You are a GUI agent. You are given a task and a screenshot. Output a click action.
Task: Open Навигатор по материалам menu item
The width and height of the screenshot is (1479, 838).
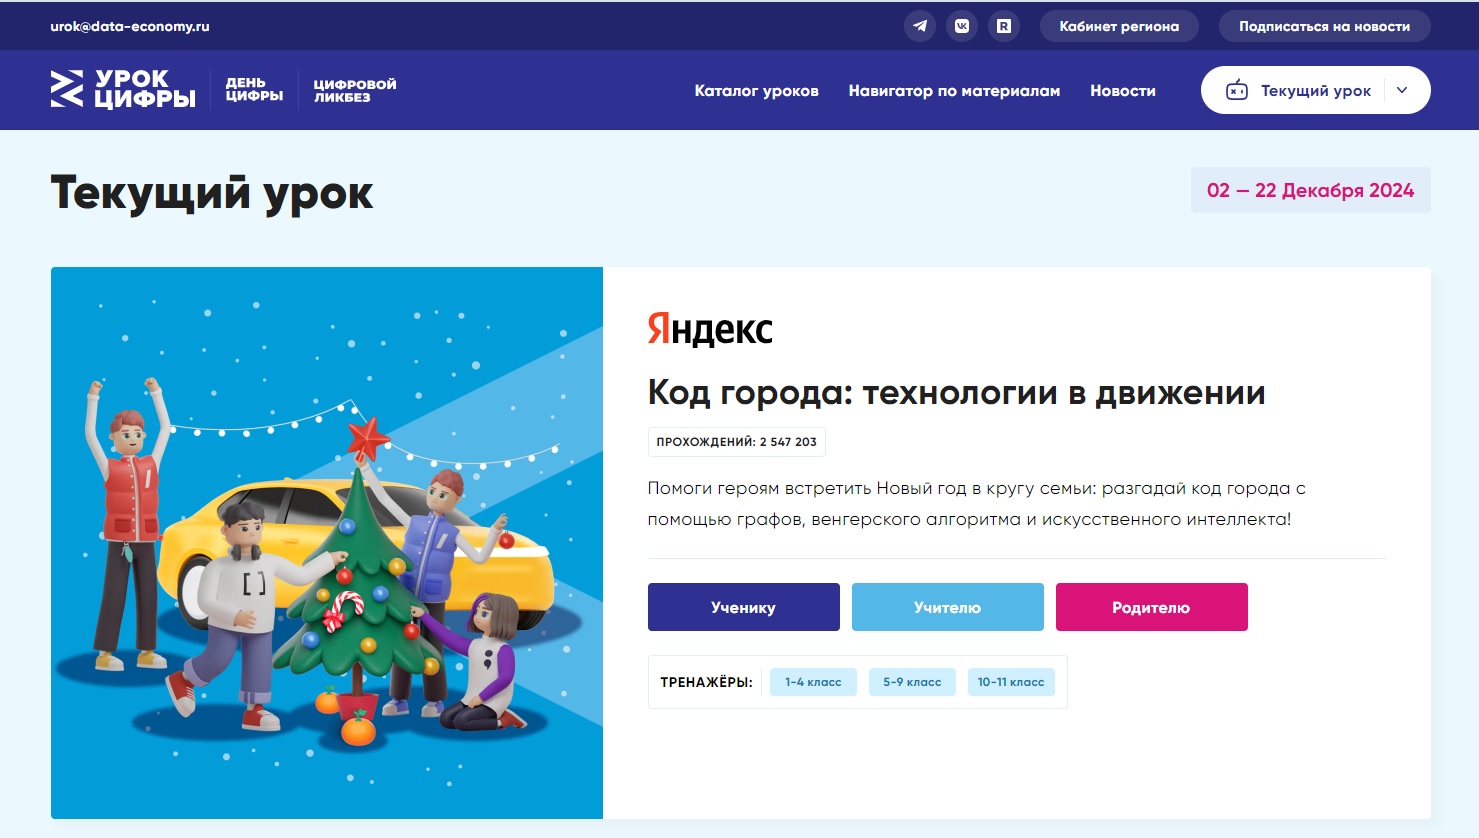point(954,91)
